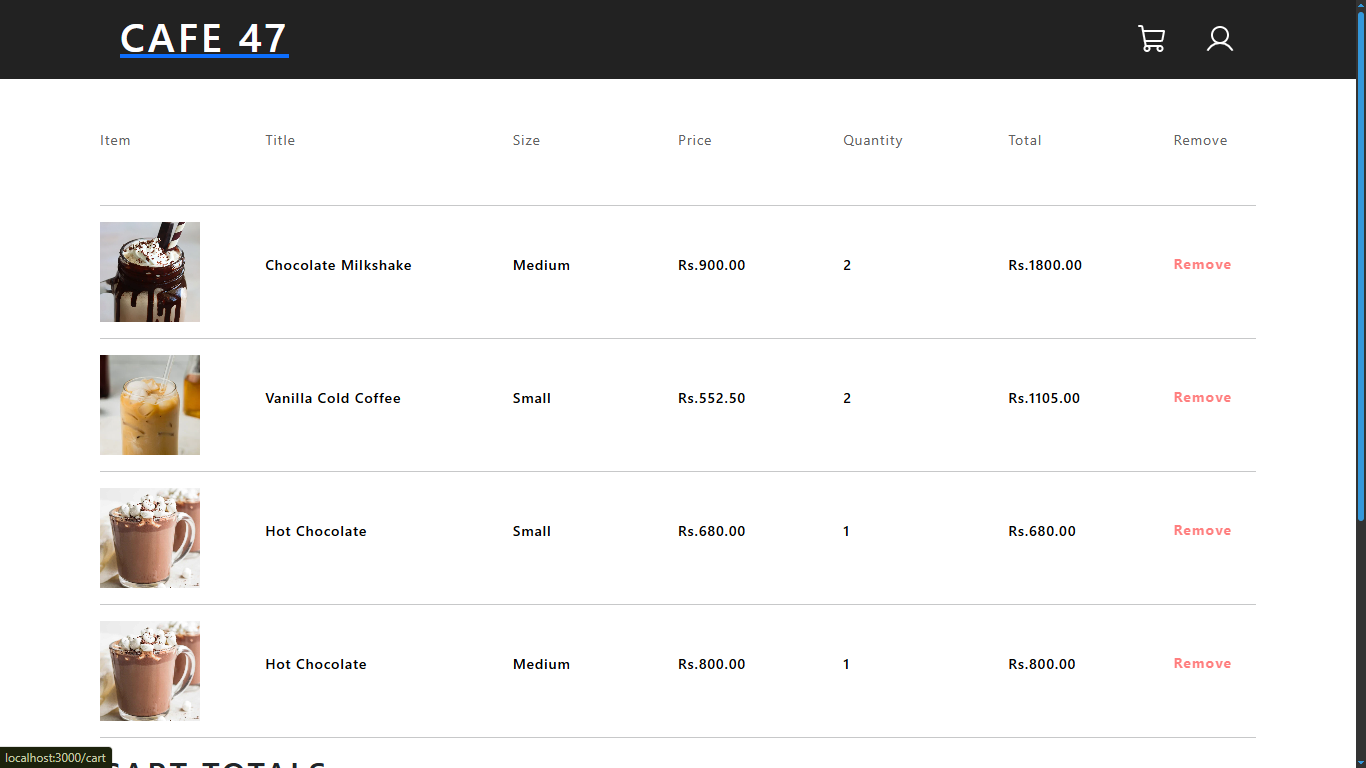Click the Rs.680.00 price value
Image resolution: width=1366 pixels, height=768 pixels.
pos(711,531)
